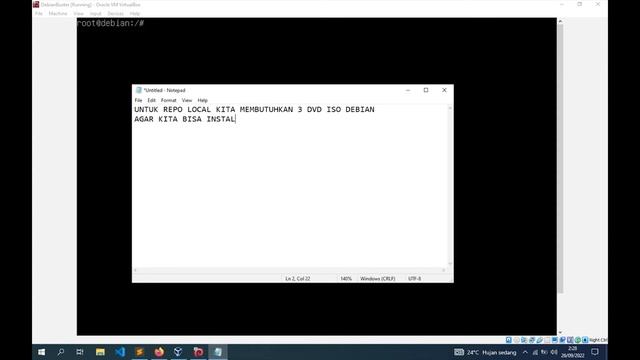Image resolution: width=640 pixels, height=360 pixels.
Task: Maximize the Notepad window
Action: point(426,90)
